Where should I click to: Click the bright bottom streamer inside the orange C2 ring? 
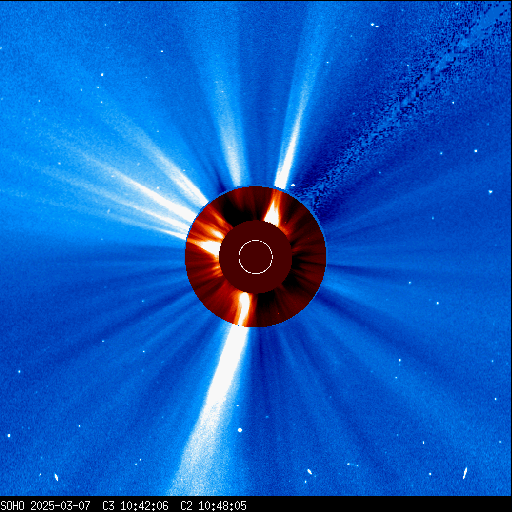point(244,308)
